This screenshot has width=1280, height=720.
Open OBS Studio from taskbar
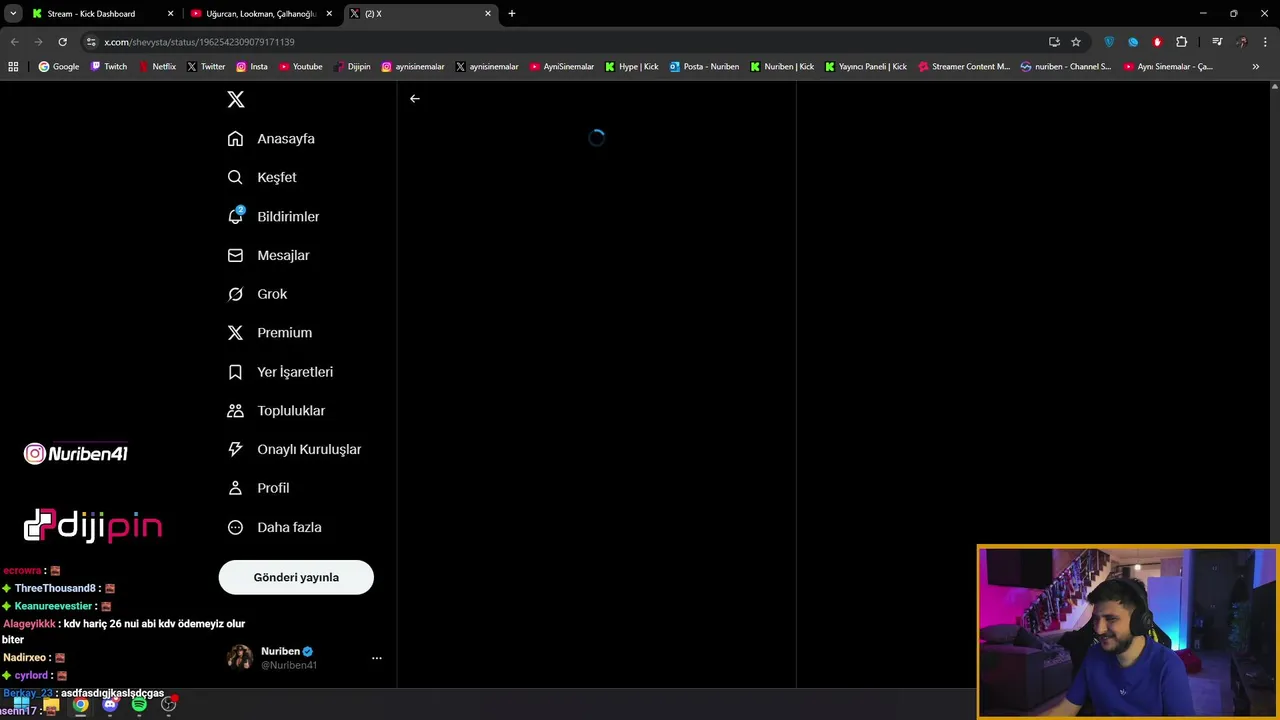(x=169, y=704)
